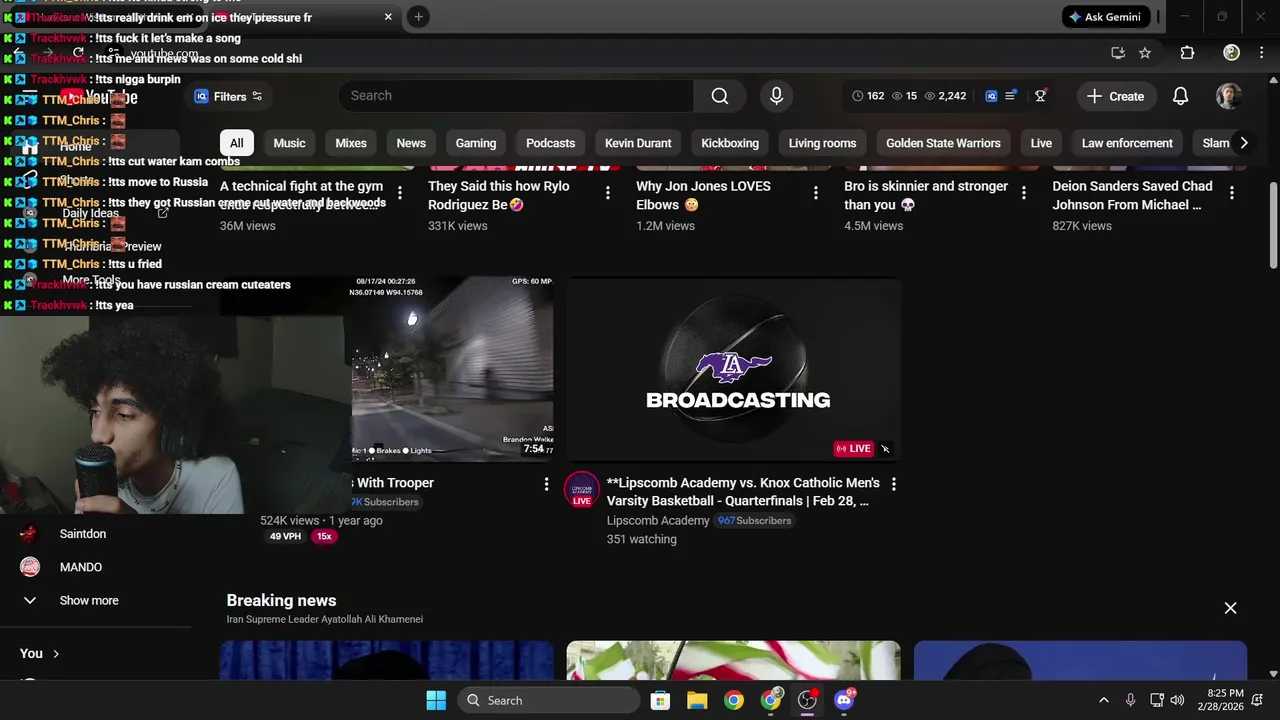Open Deion Sanders Saved Chad Johnson title
The height and width of the screenshot is (720, 1280).
(x=1132, y=195)
